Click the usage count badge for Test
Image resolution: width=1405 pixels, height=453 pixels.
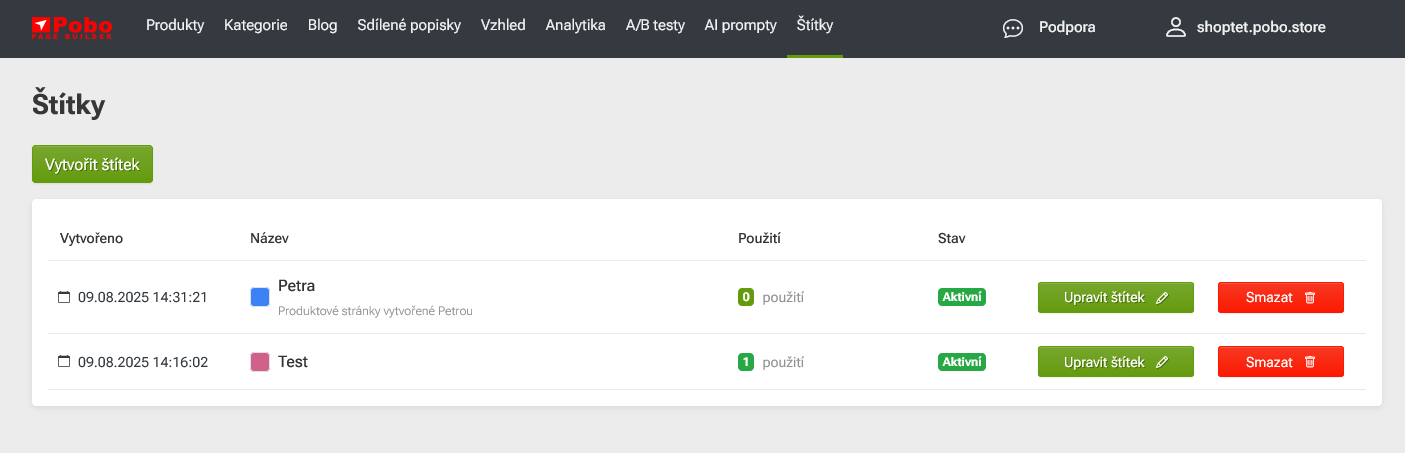coord(745,362)
